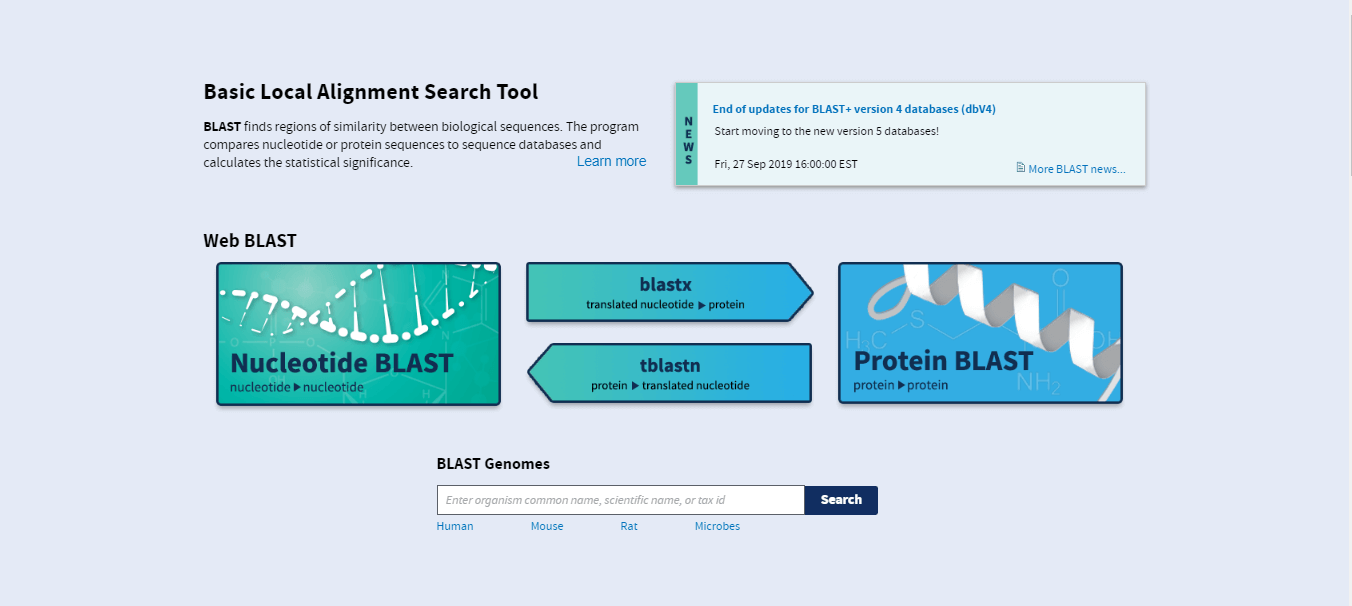Click the Web BLAST section heading
Viewport: 1352px width, 606px height.
(250, 241)
